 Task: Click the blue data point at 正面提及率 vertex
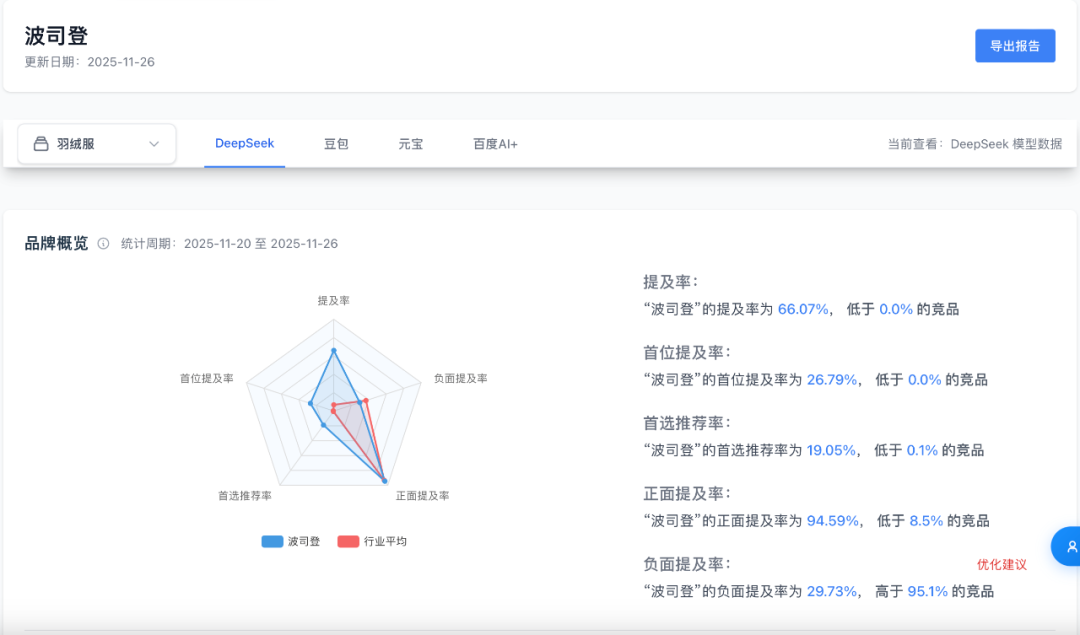[x=384, y=480]
